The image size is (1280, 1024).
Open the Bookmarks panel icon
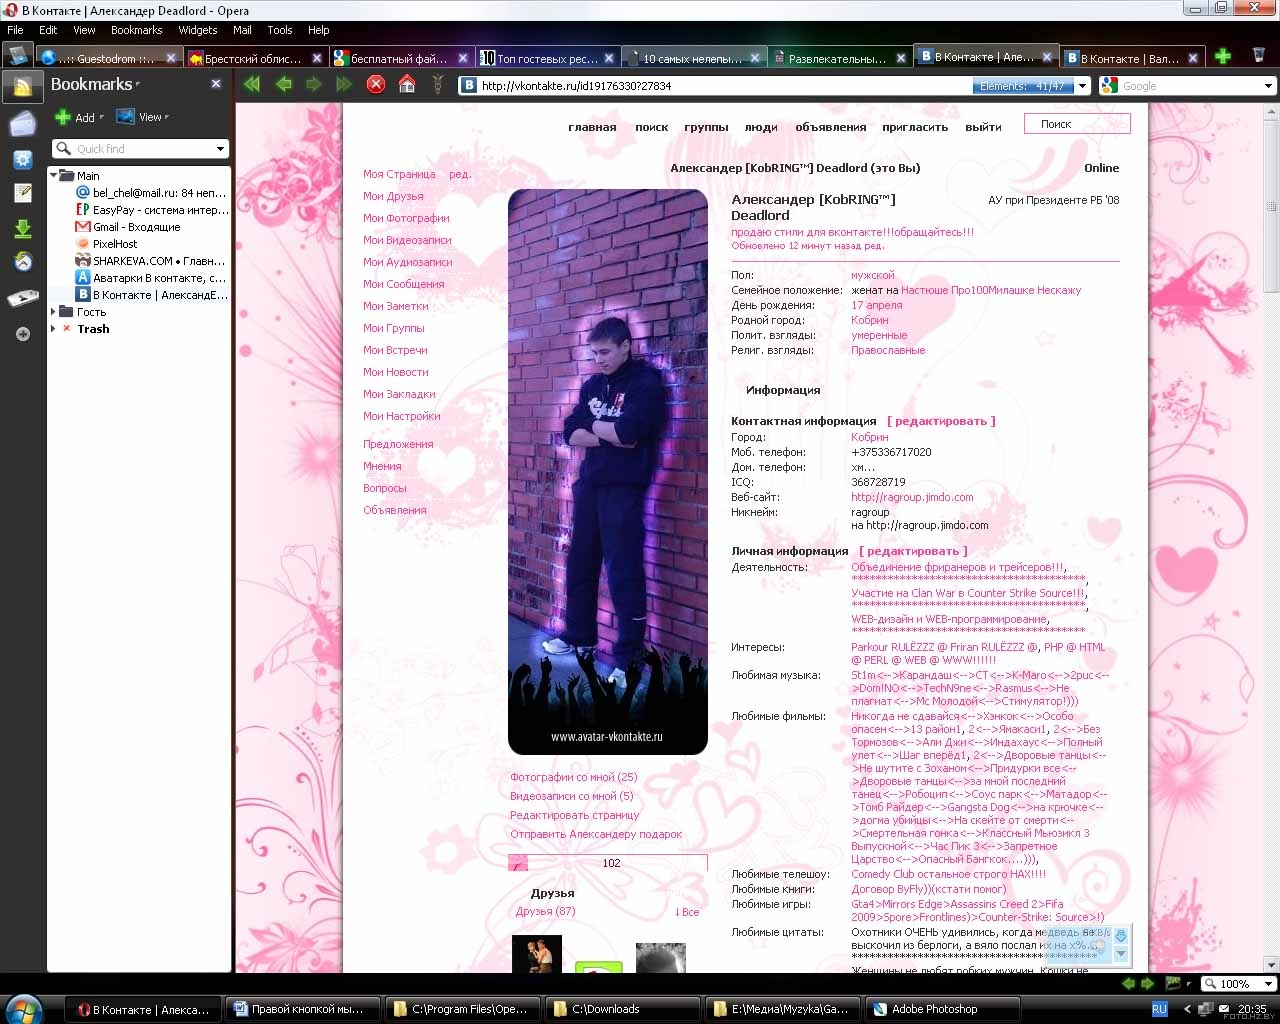(x=22, y=88)
